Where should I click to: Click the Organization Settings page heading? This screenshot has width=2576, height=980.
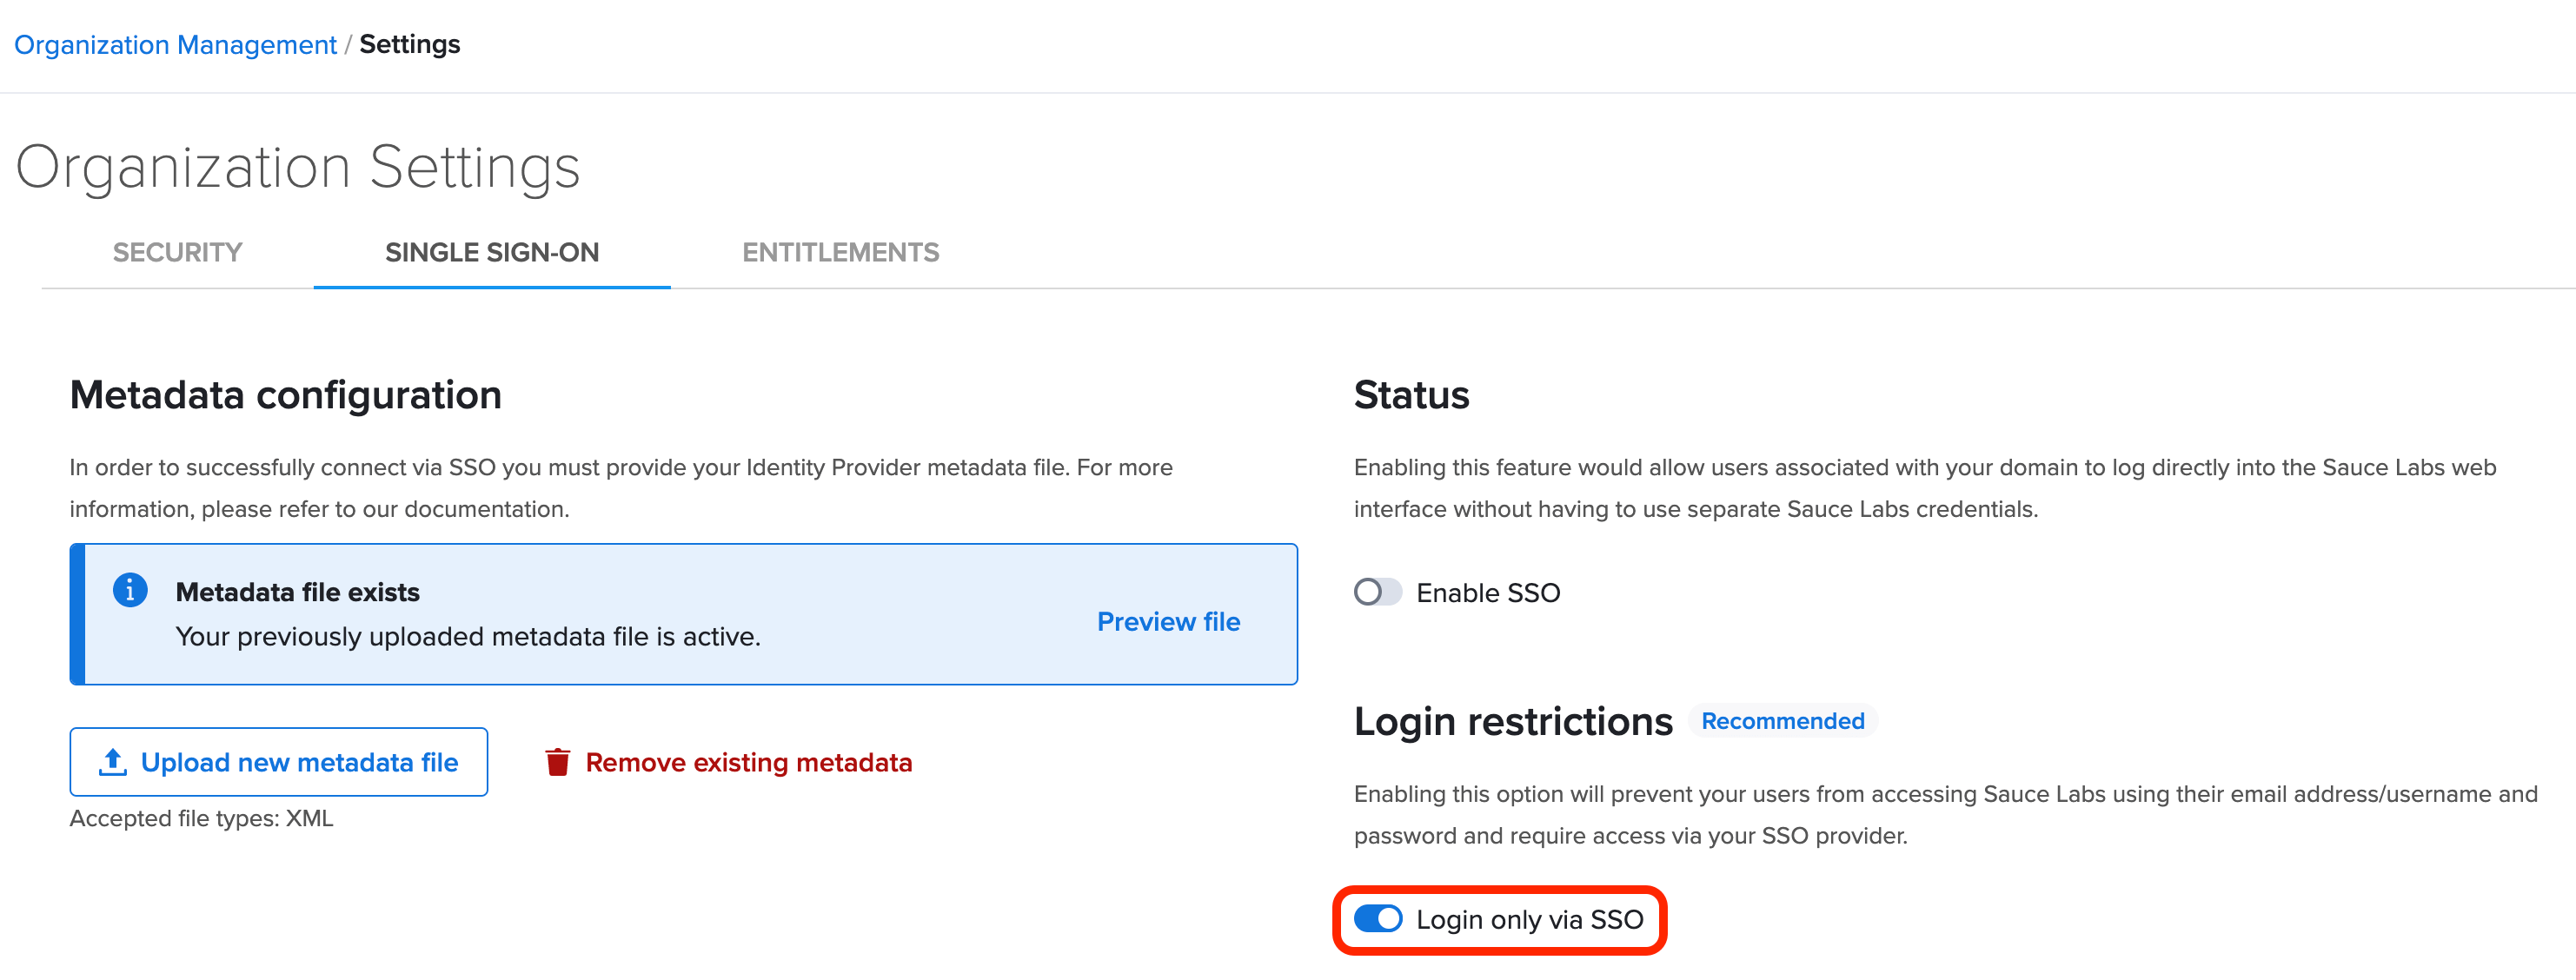point(297,167)
